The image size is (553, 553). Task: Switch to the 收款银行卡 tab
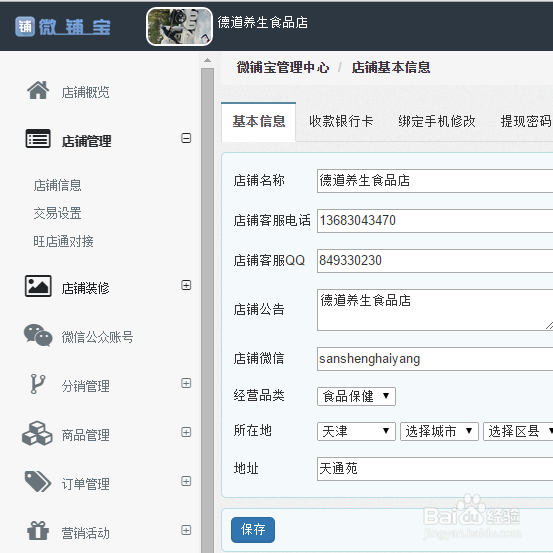coord(341,122)
